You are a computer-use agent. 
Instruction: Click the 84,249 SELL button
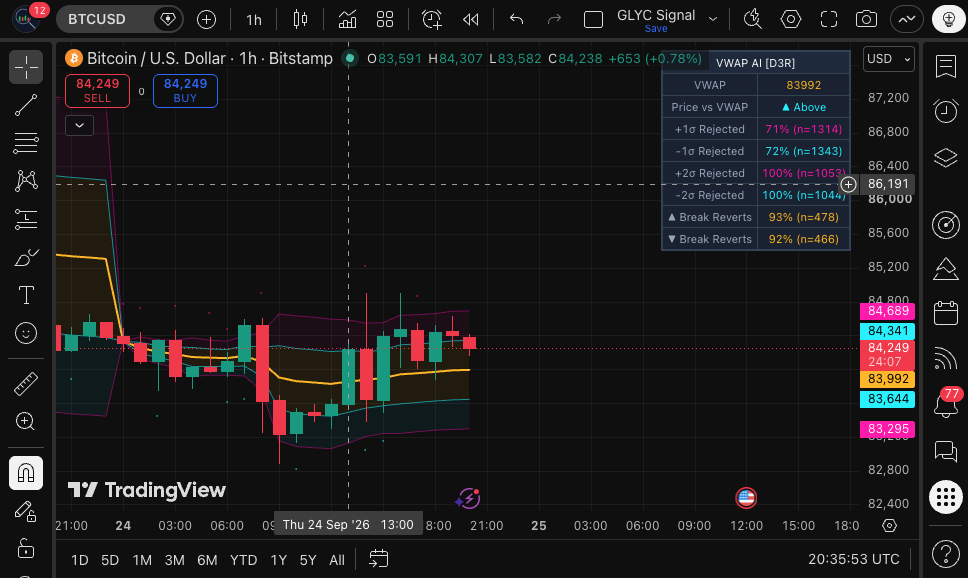pyautogui.click(x=98, y=91)
